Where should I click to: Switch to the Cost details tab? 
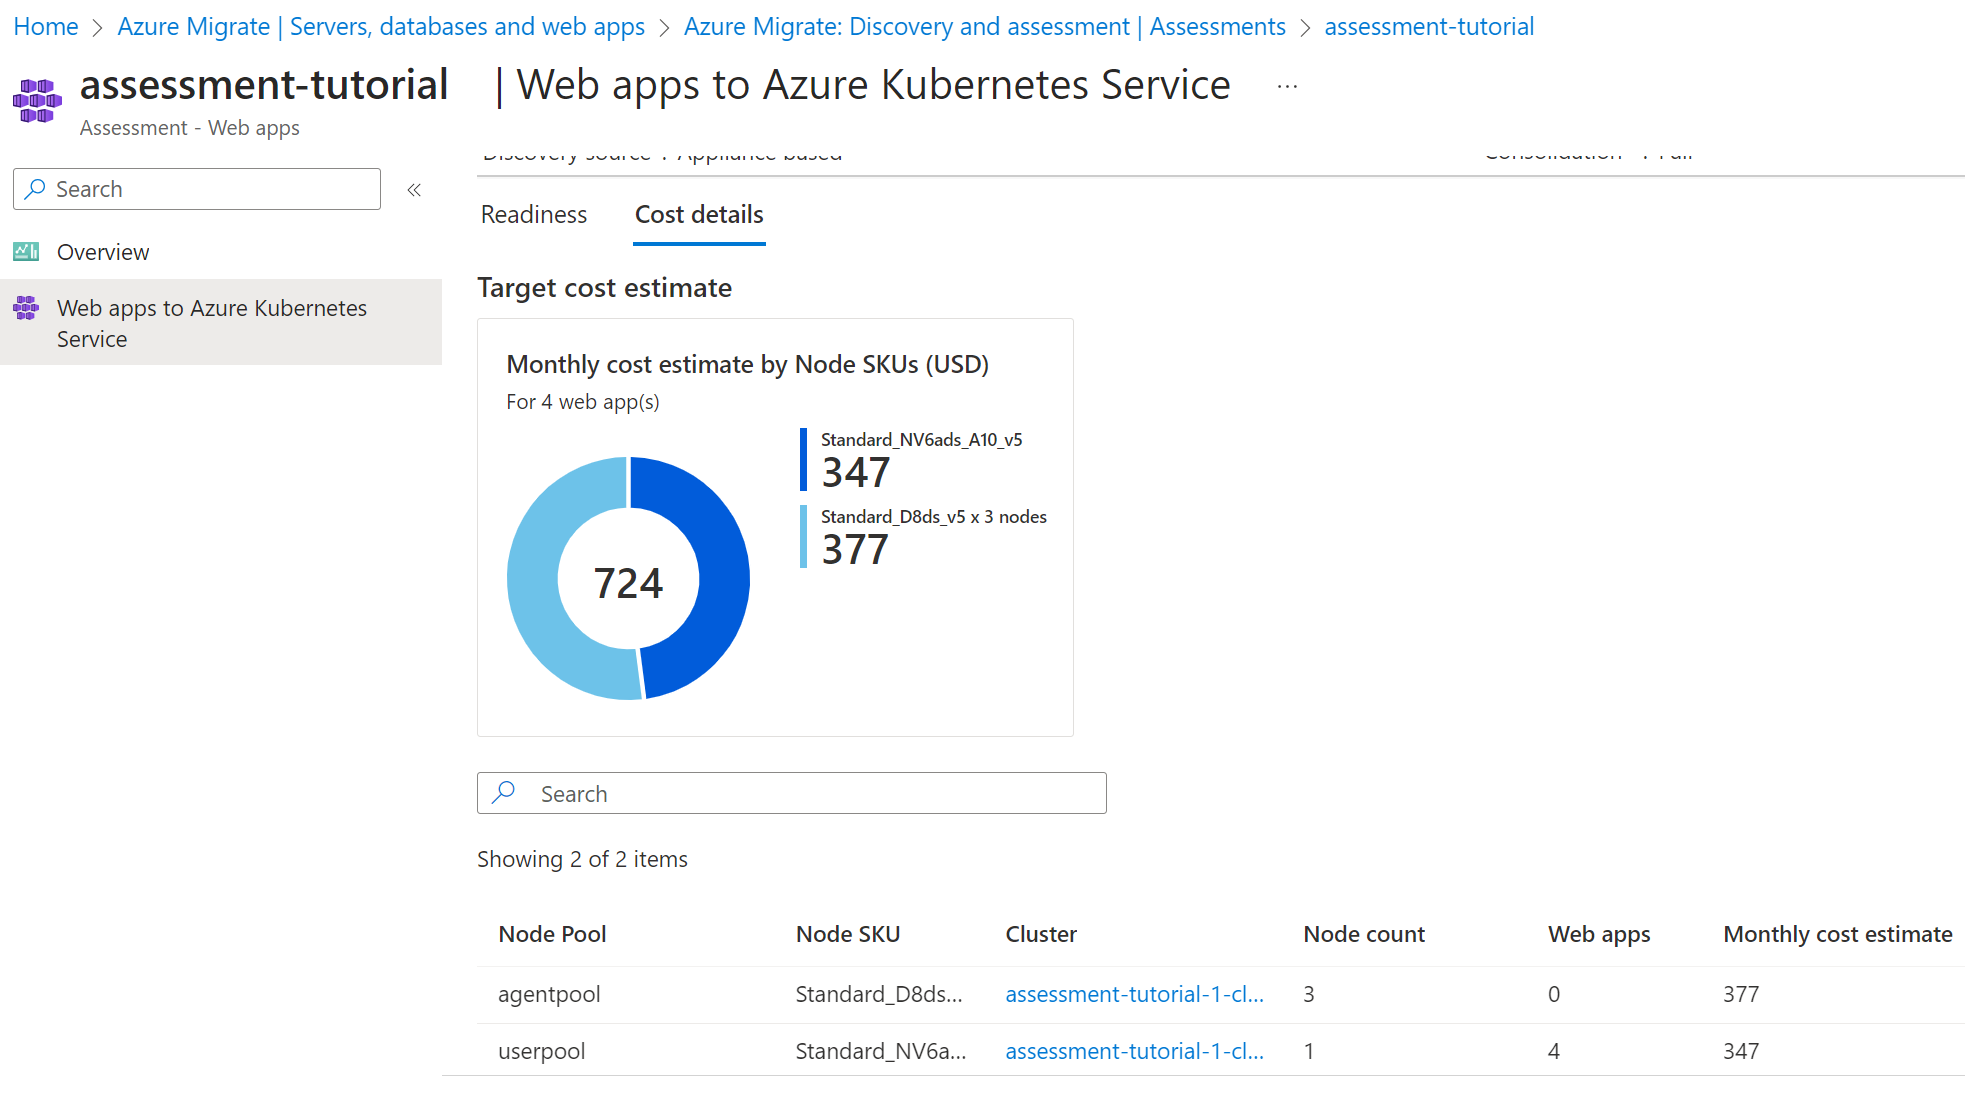pos(699,212)
